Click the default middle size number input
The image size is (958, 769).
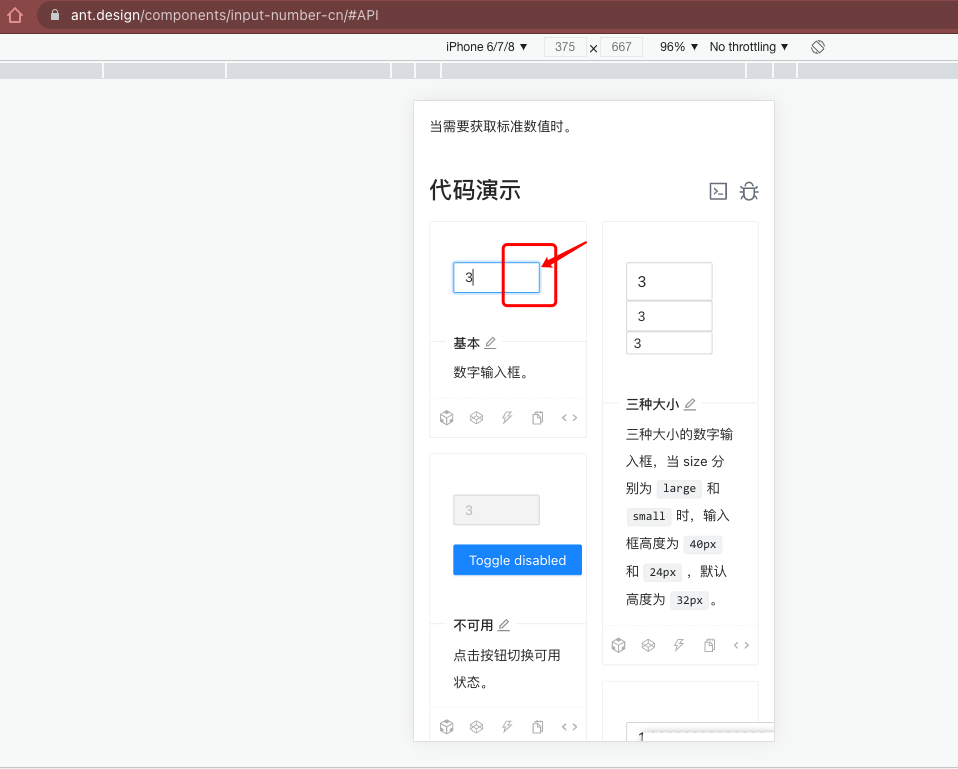point(669,316)
